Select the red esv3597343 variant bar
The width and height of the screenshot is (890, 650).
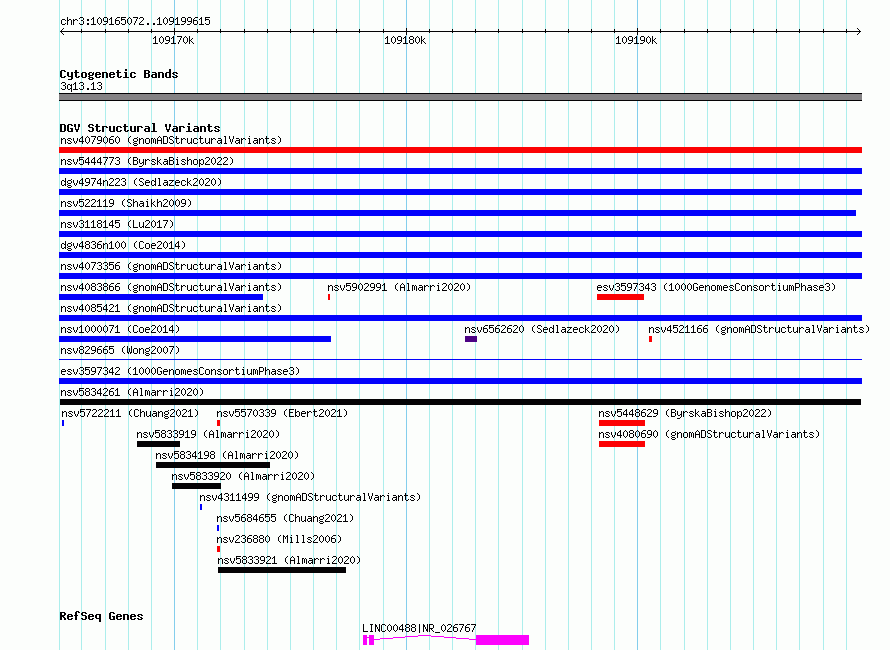coord(620,297)
